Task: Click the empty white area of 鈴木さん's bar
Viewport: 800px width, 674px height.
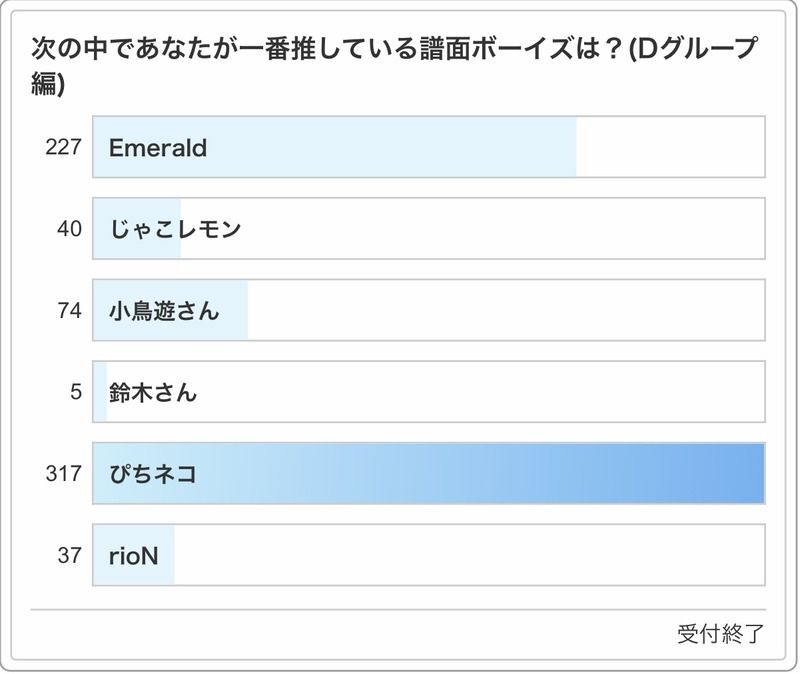Action: click(480, 392)
